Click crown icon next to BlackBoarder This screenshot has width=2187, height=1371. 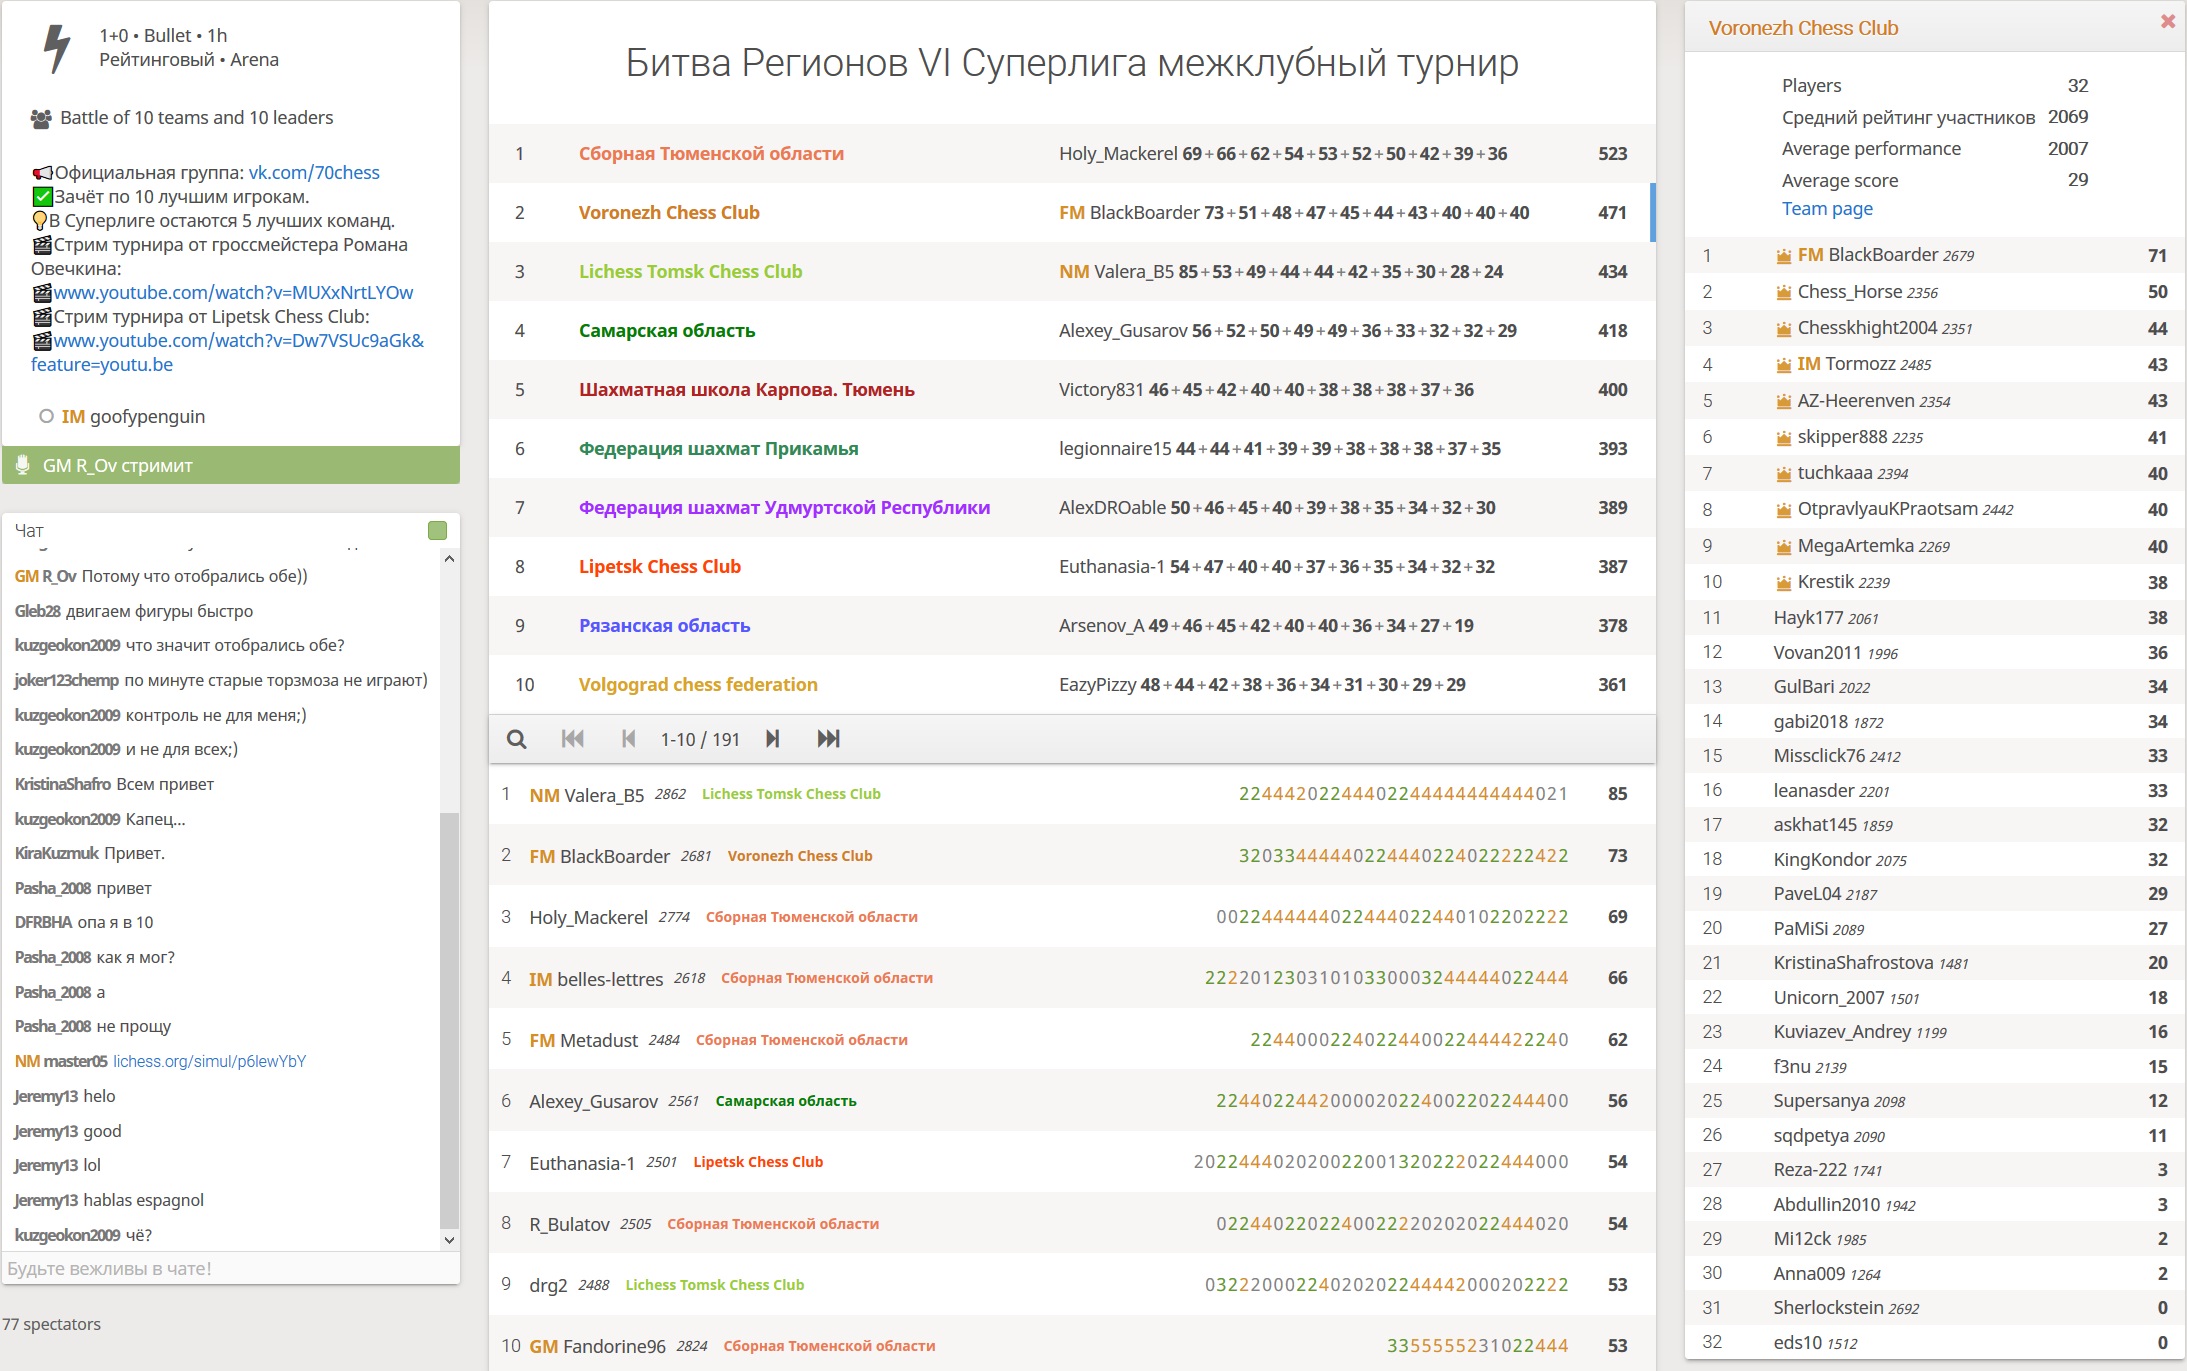(1783, 256)
